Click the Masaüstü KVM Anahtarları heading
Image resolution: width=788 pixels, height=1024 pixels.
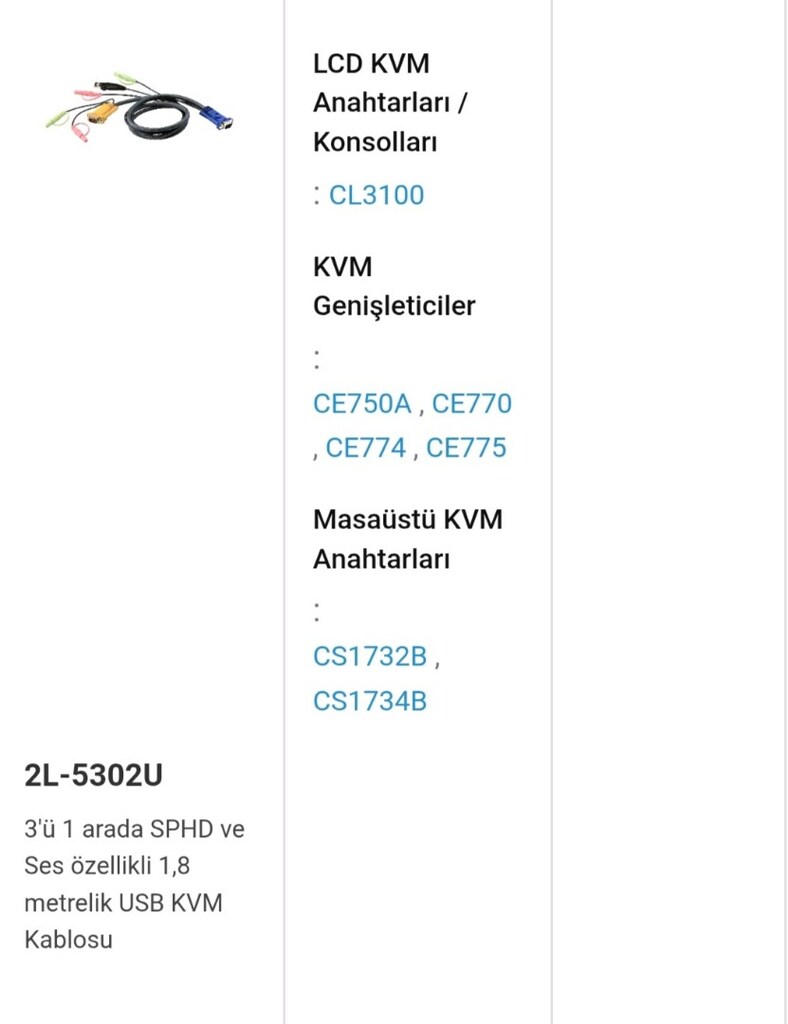coord(407,539)
